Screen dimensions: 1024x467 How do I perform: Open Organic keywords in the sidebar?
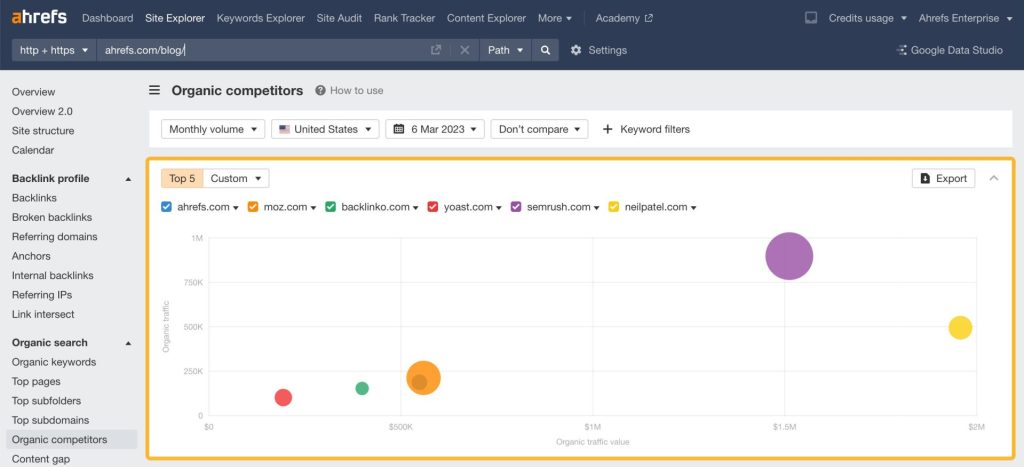[x=54, y=362]
